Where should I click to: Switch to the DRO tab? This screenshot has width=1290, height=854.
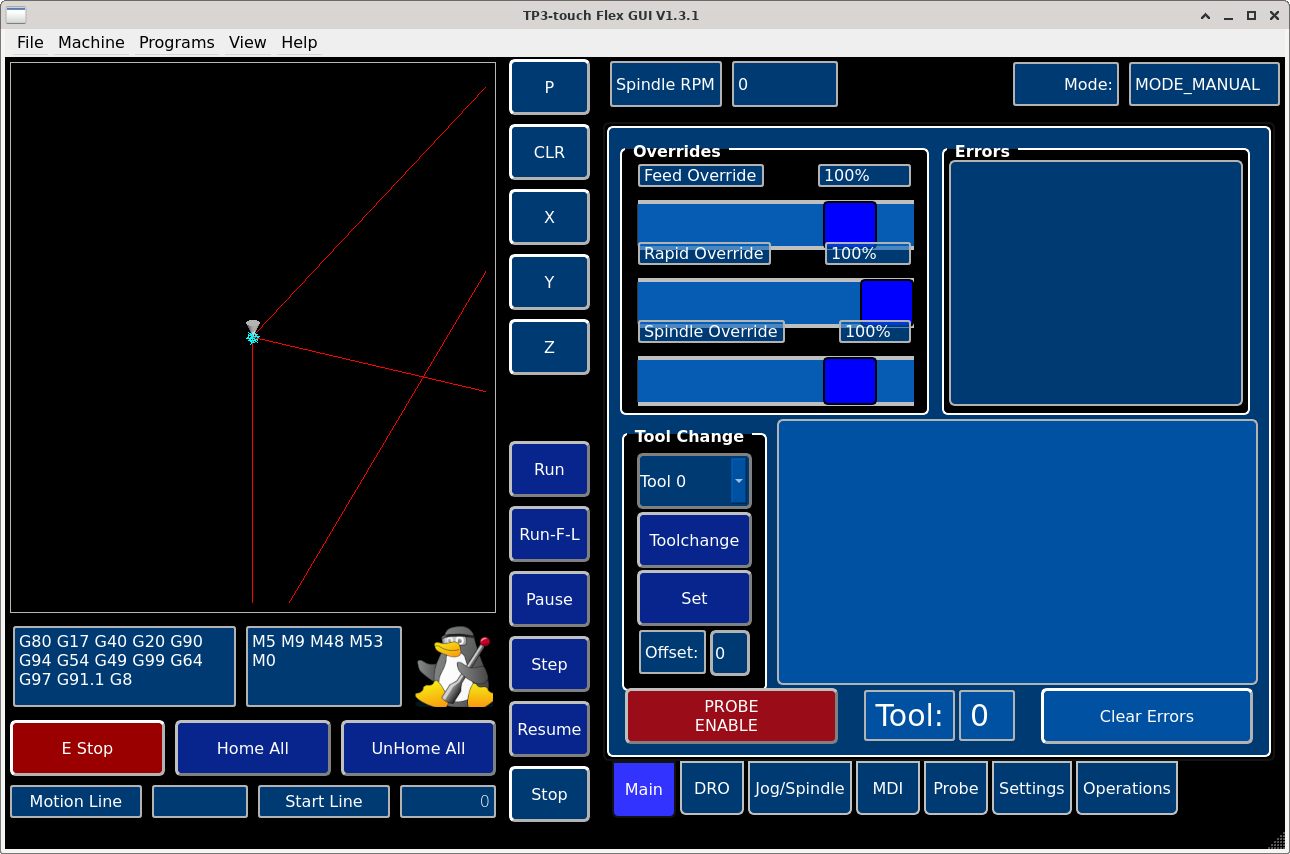tap(711, 788)
